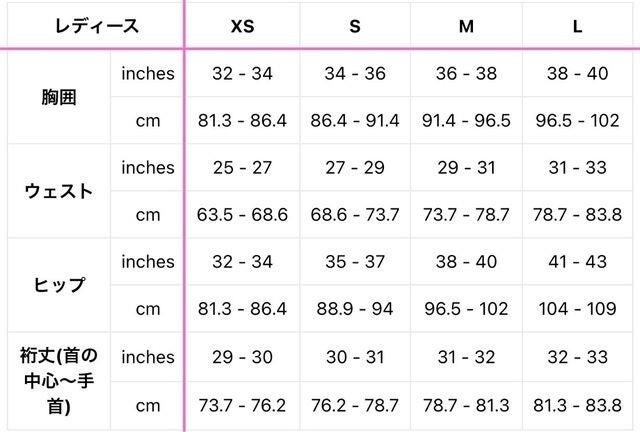Viewport: 640px width, 432px height.
Task: Click the 胸囲 inches value 34 - 36
Action: click(x=354, y=73)
